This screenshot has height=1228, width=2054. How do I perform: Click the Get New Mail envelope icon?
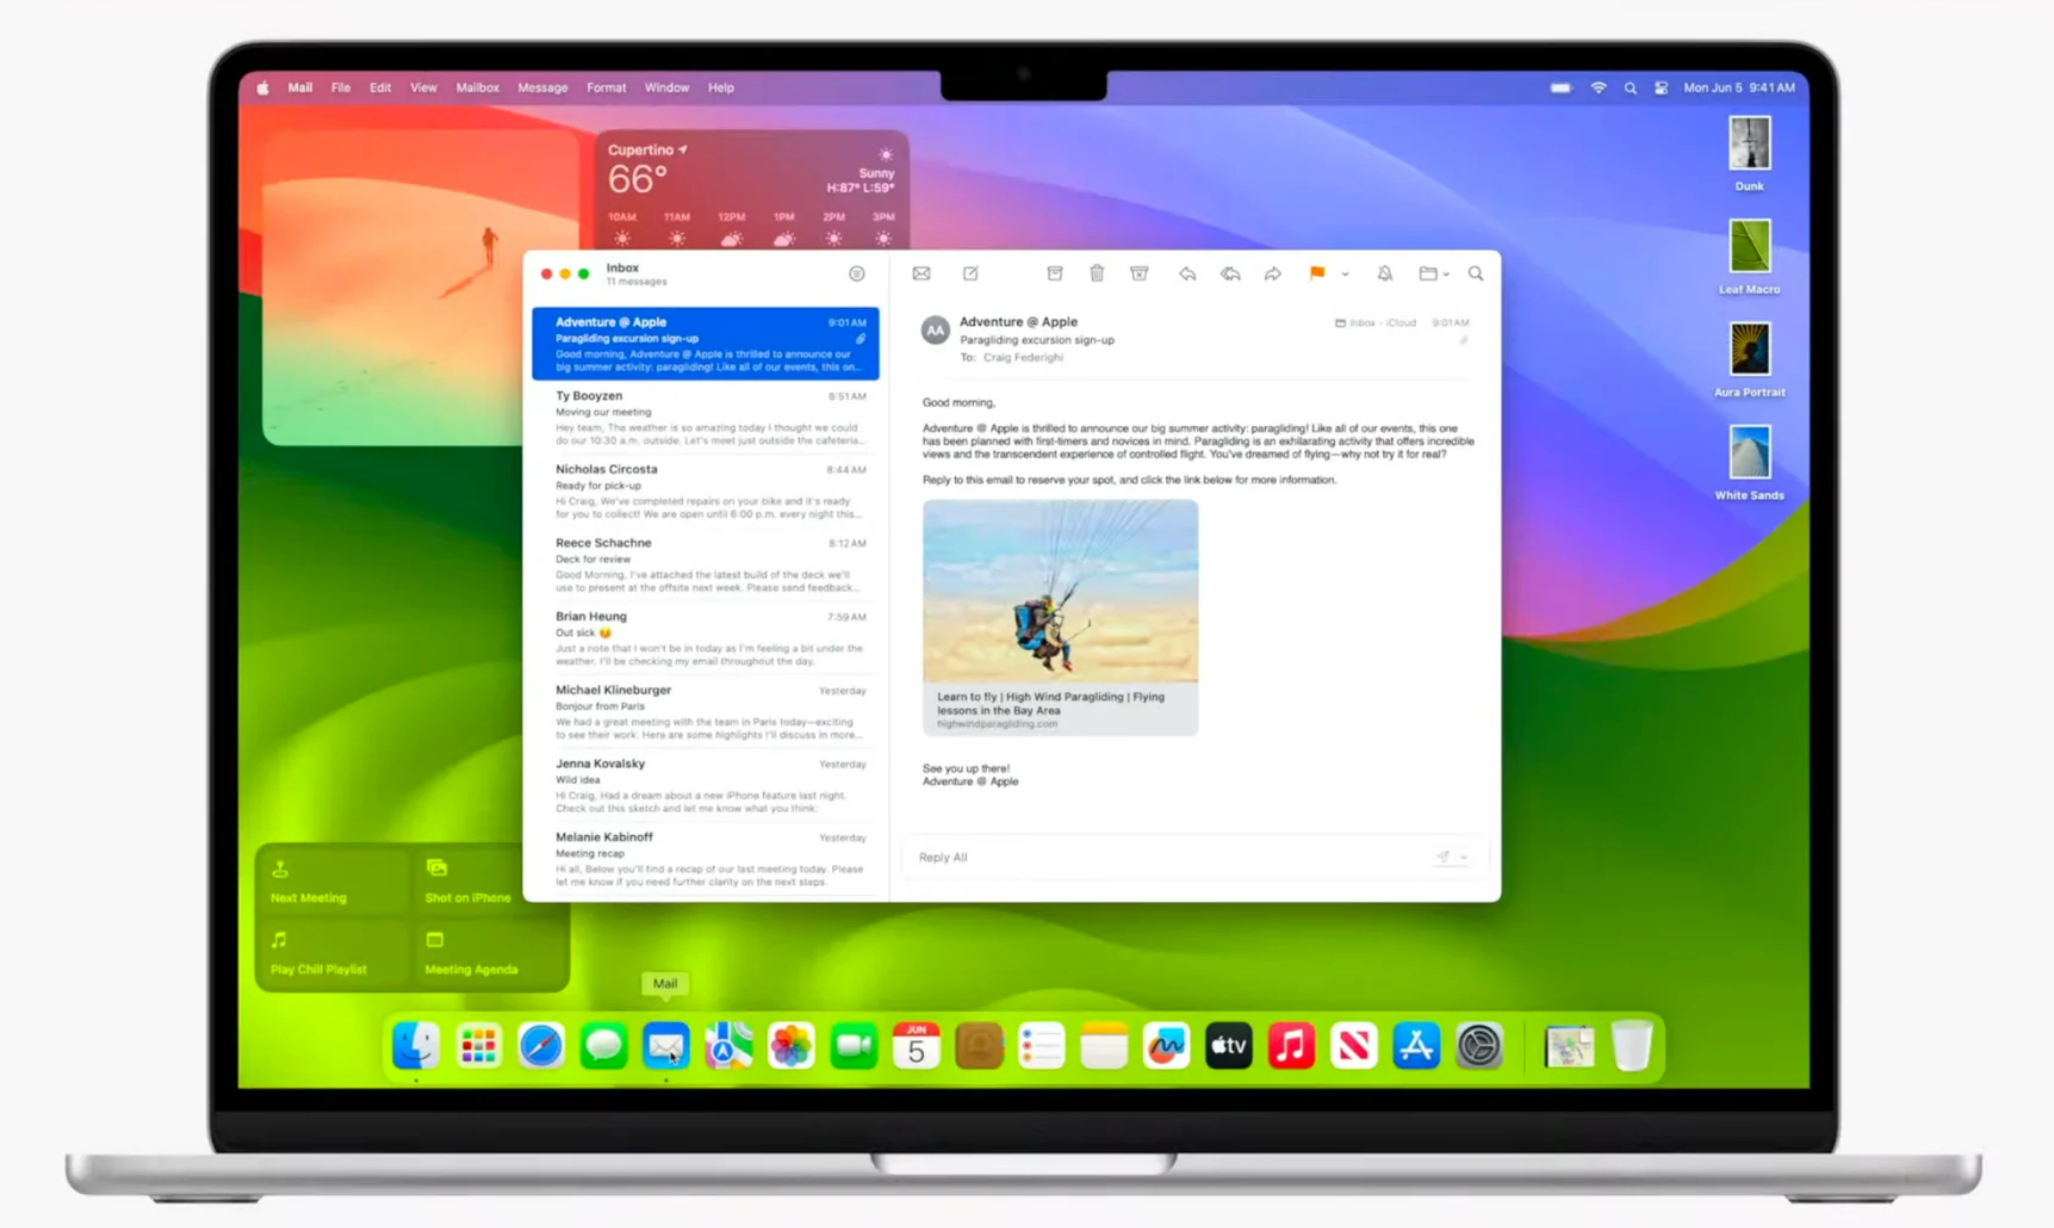pos(921,273)
